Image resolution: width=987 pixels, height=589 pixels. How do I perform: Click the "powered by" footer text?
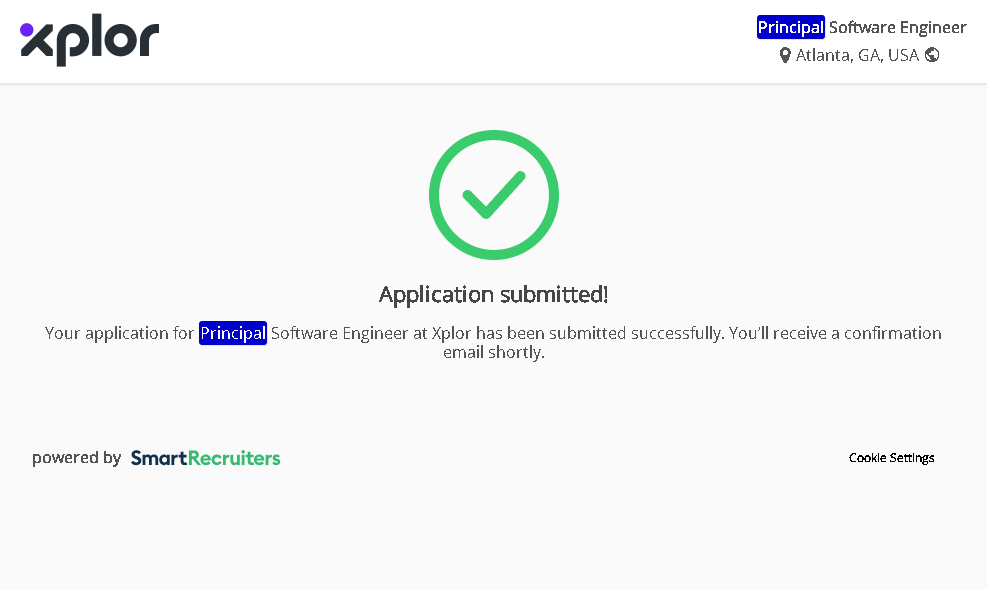[76, 458]
